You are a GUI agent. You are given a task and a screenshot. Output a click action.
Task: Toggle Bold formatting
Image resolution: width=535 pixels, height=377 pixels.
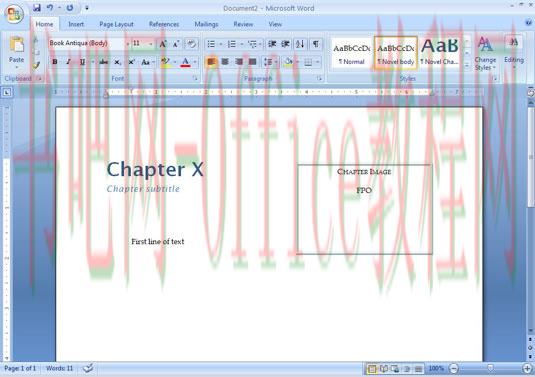coord(55,62)
